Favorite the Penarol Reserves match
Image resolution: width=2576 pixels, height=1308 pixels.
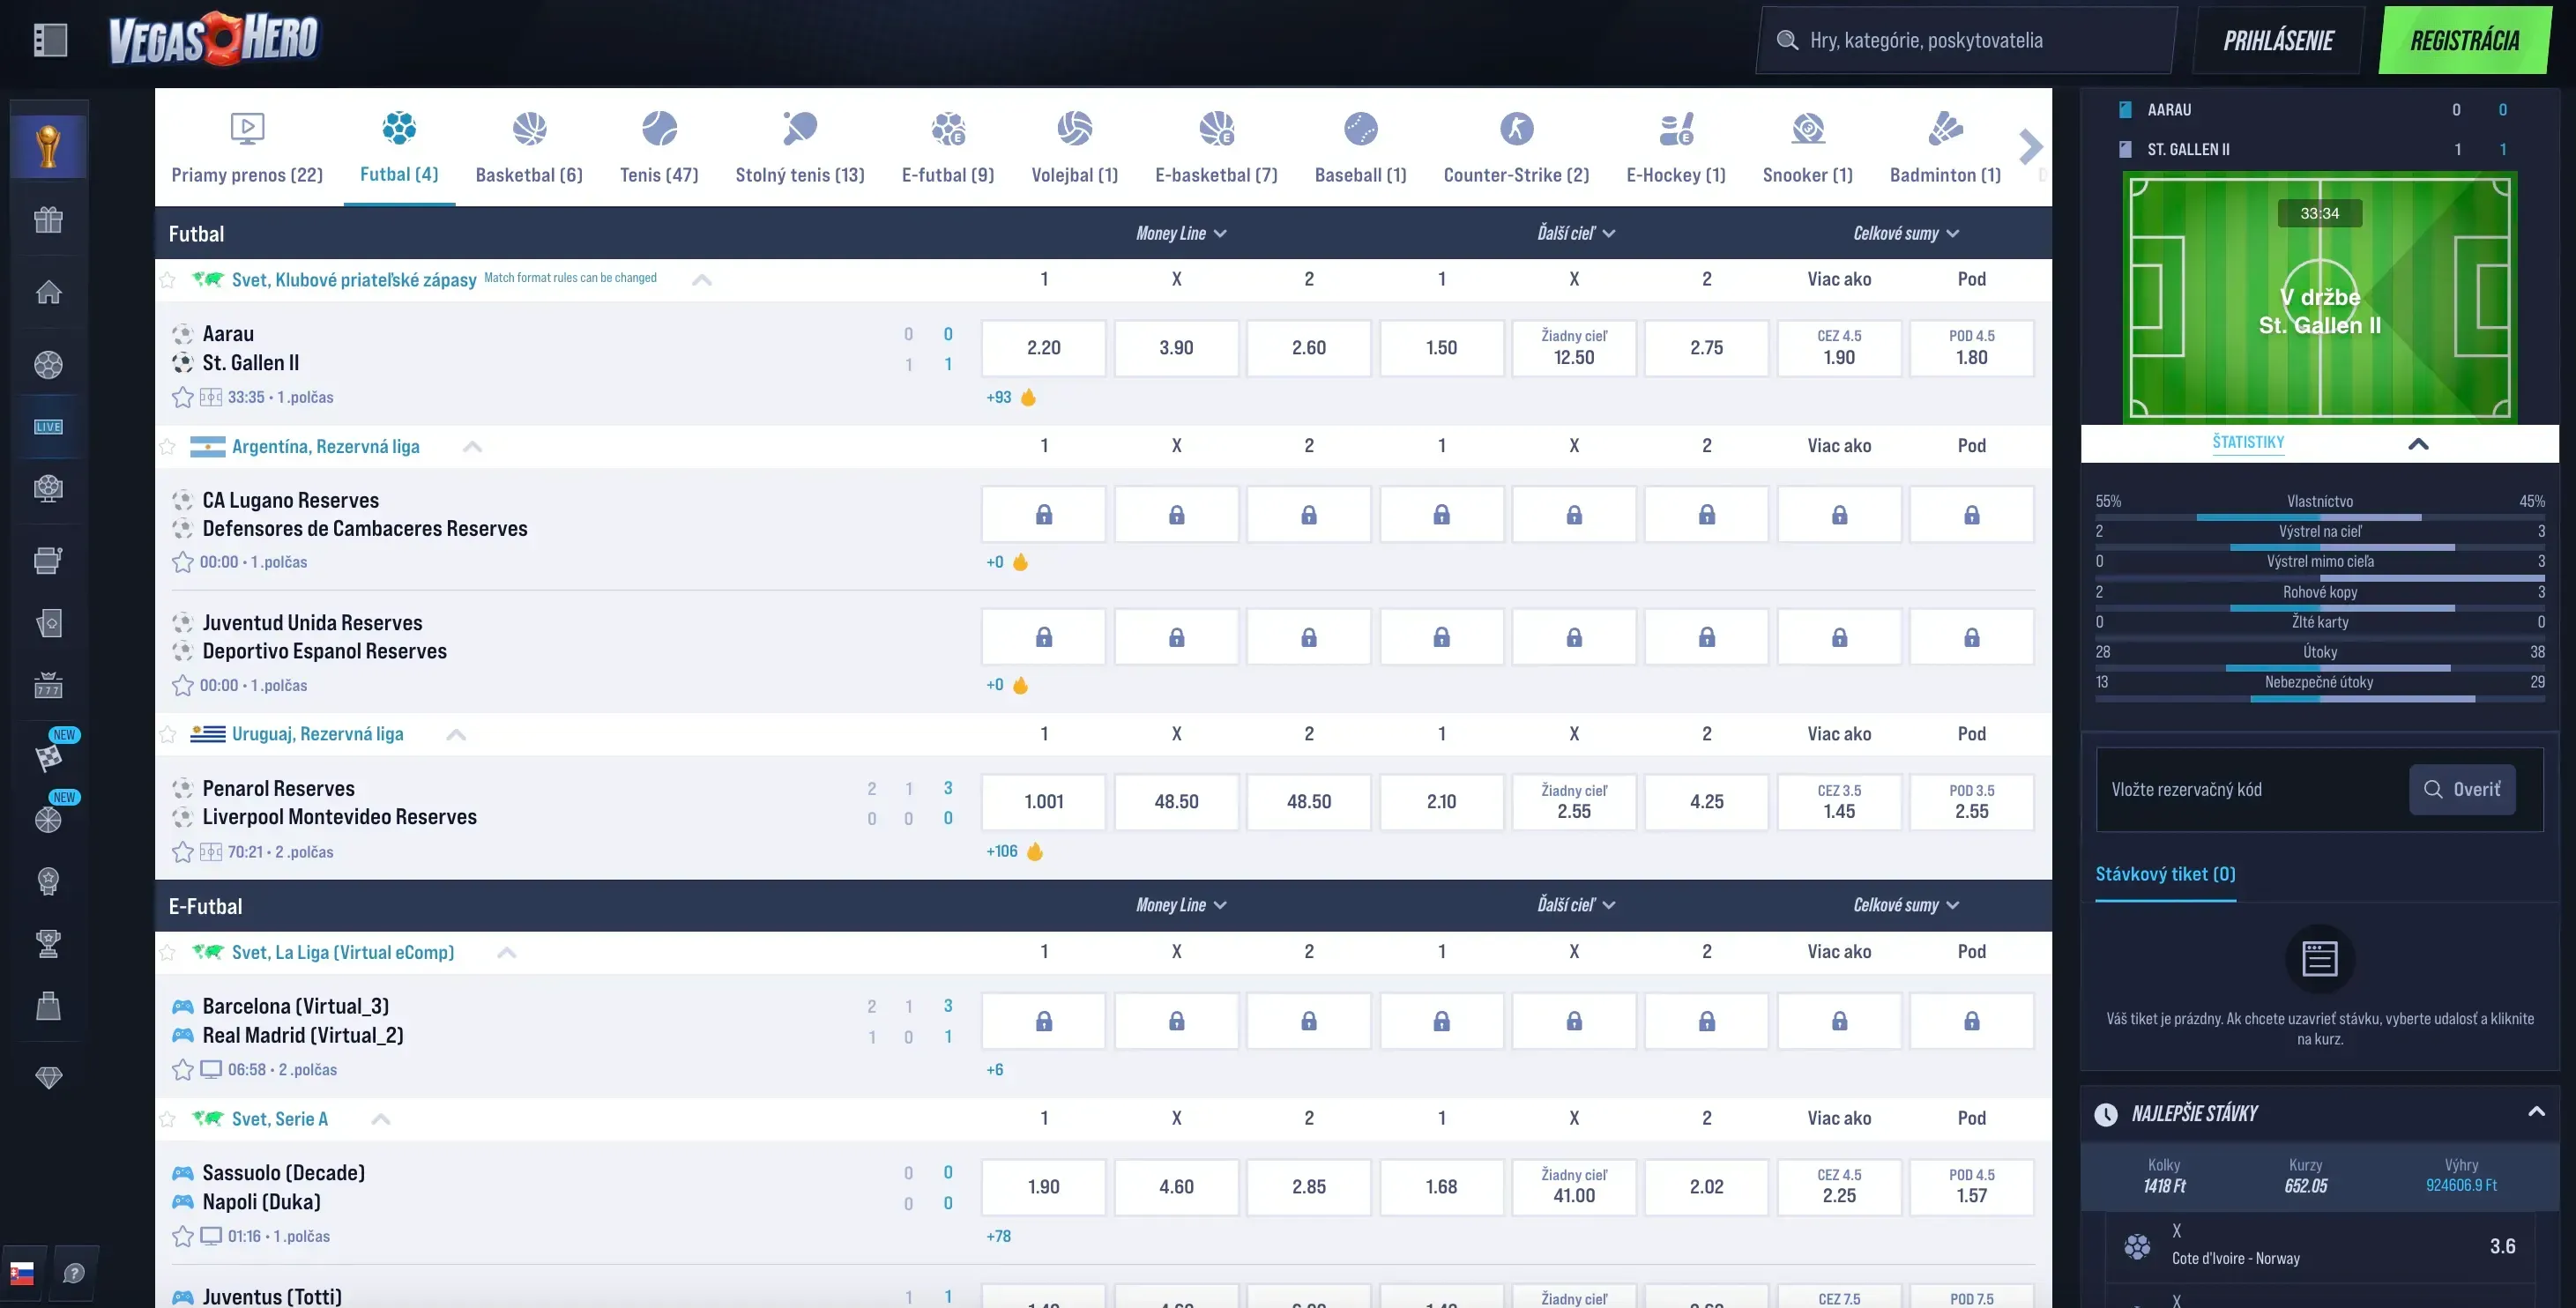pyautogui.click(x=183, y=852)
